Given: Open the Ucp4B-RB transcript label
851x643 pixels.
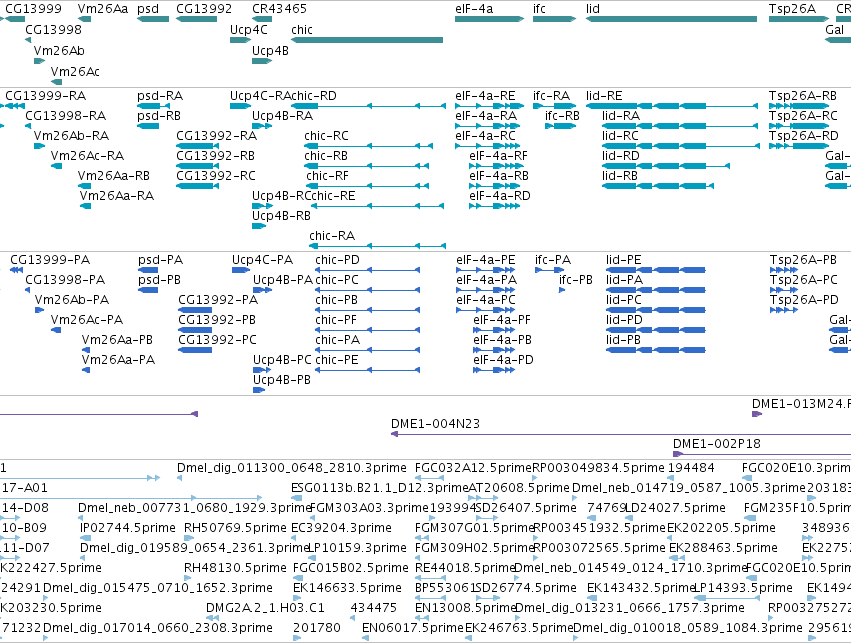Looking at the screenshot, I should tap(281, 216).
